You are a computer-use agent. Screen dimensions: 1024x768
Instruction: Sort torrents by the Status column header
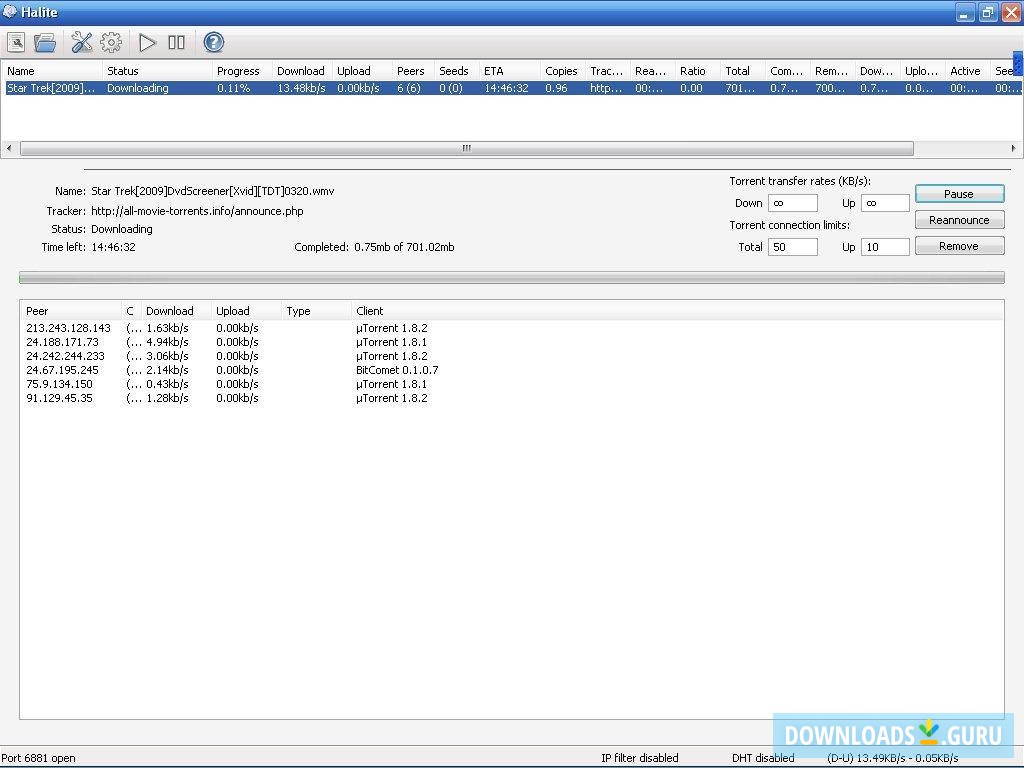click(157, 71)
